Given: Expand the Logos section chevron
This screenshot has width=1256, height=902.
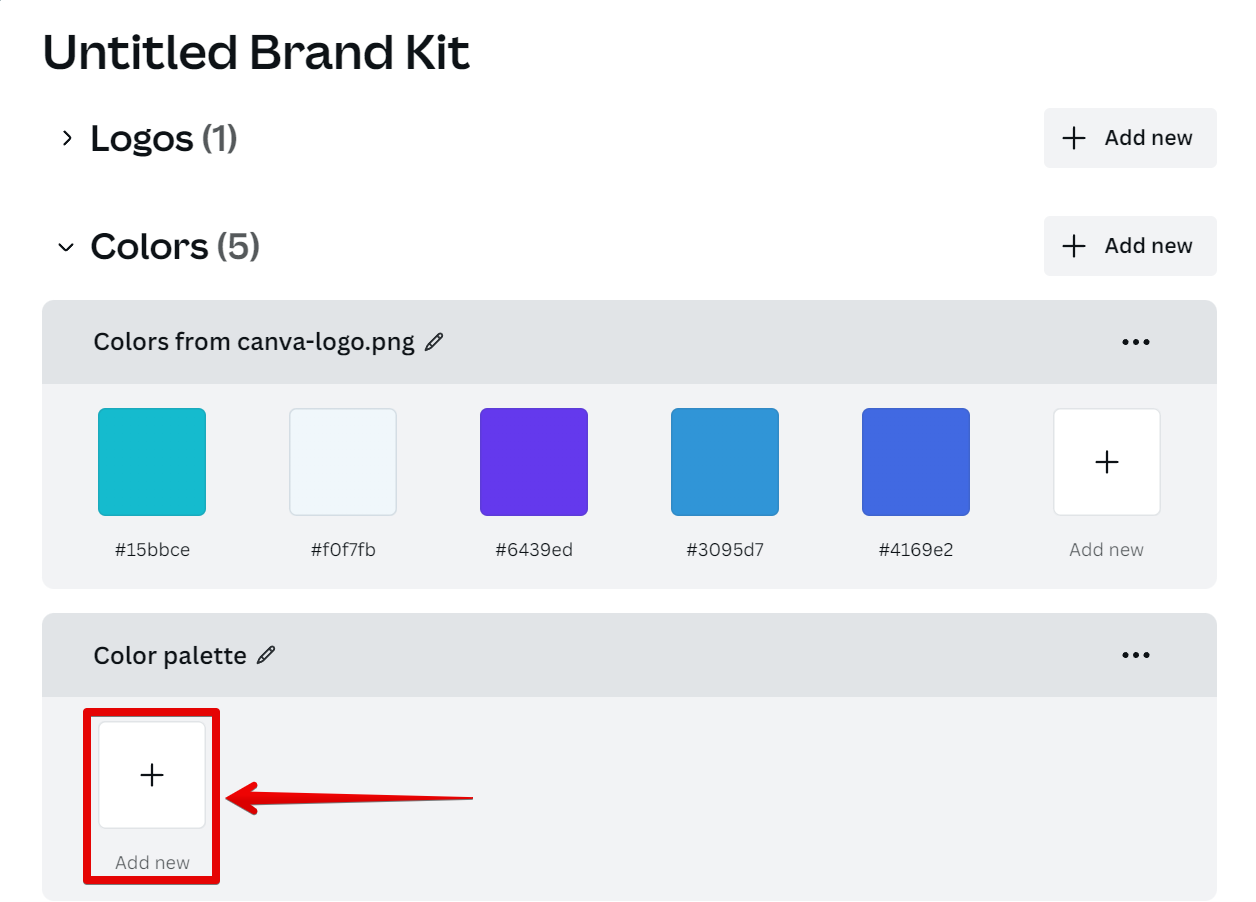Looking at the screenshot, I should pos(67,138).
